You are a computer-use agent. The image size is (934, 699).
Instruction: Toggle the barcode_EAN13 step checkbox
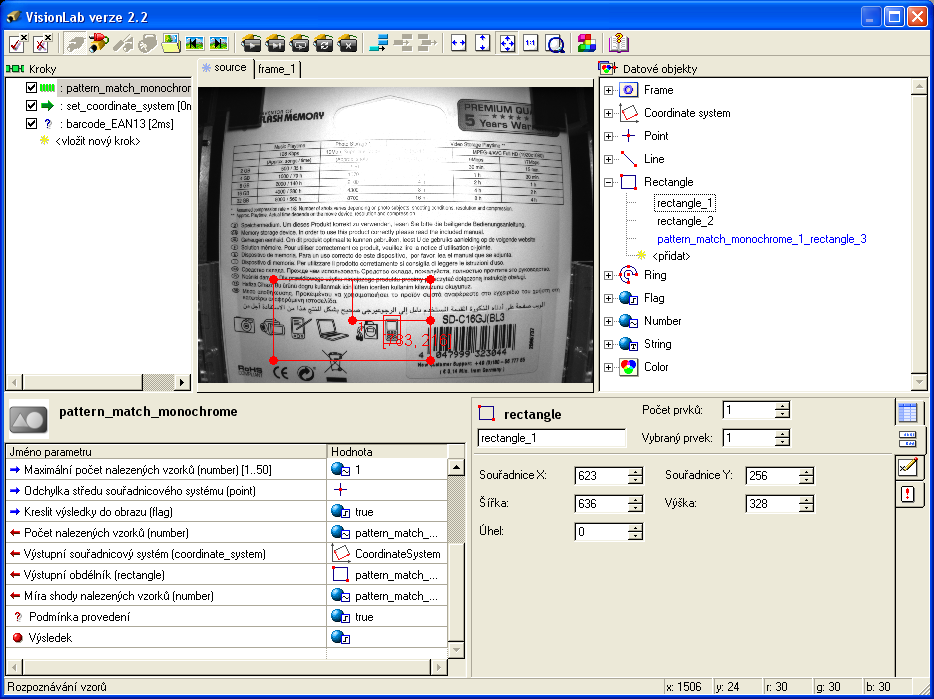point(32,124)
